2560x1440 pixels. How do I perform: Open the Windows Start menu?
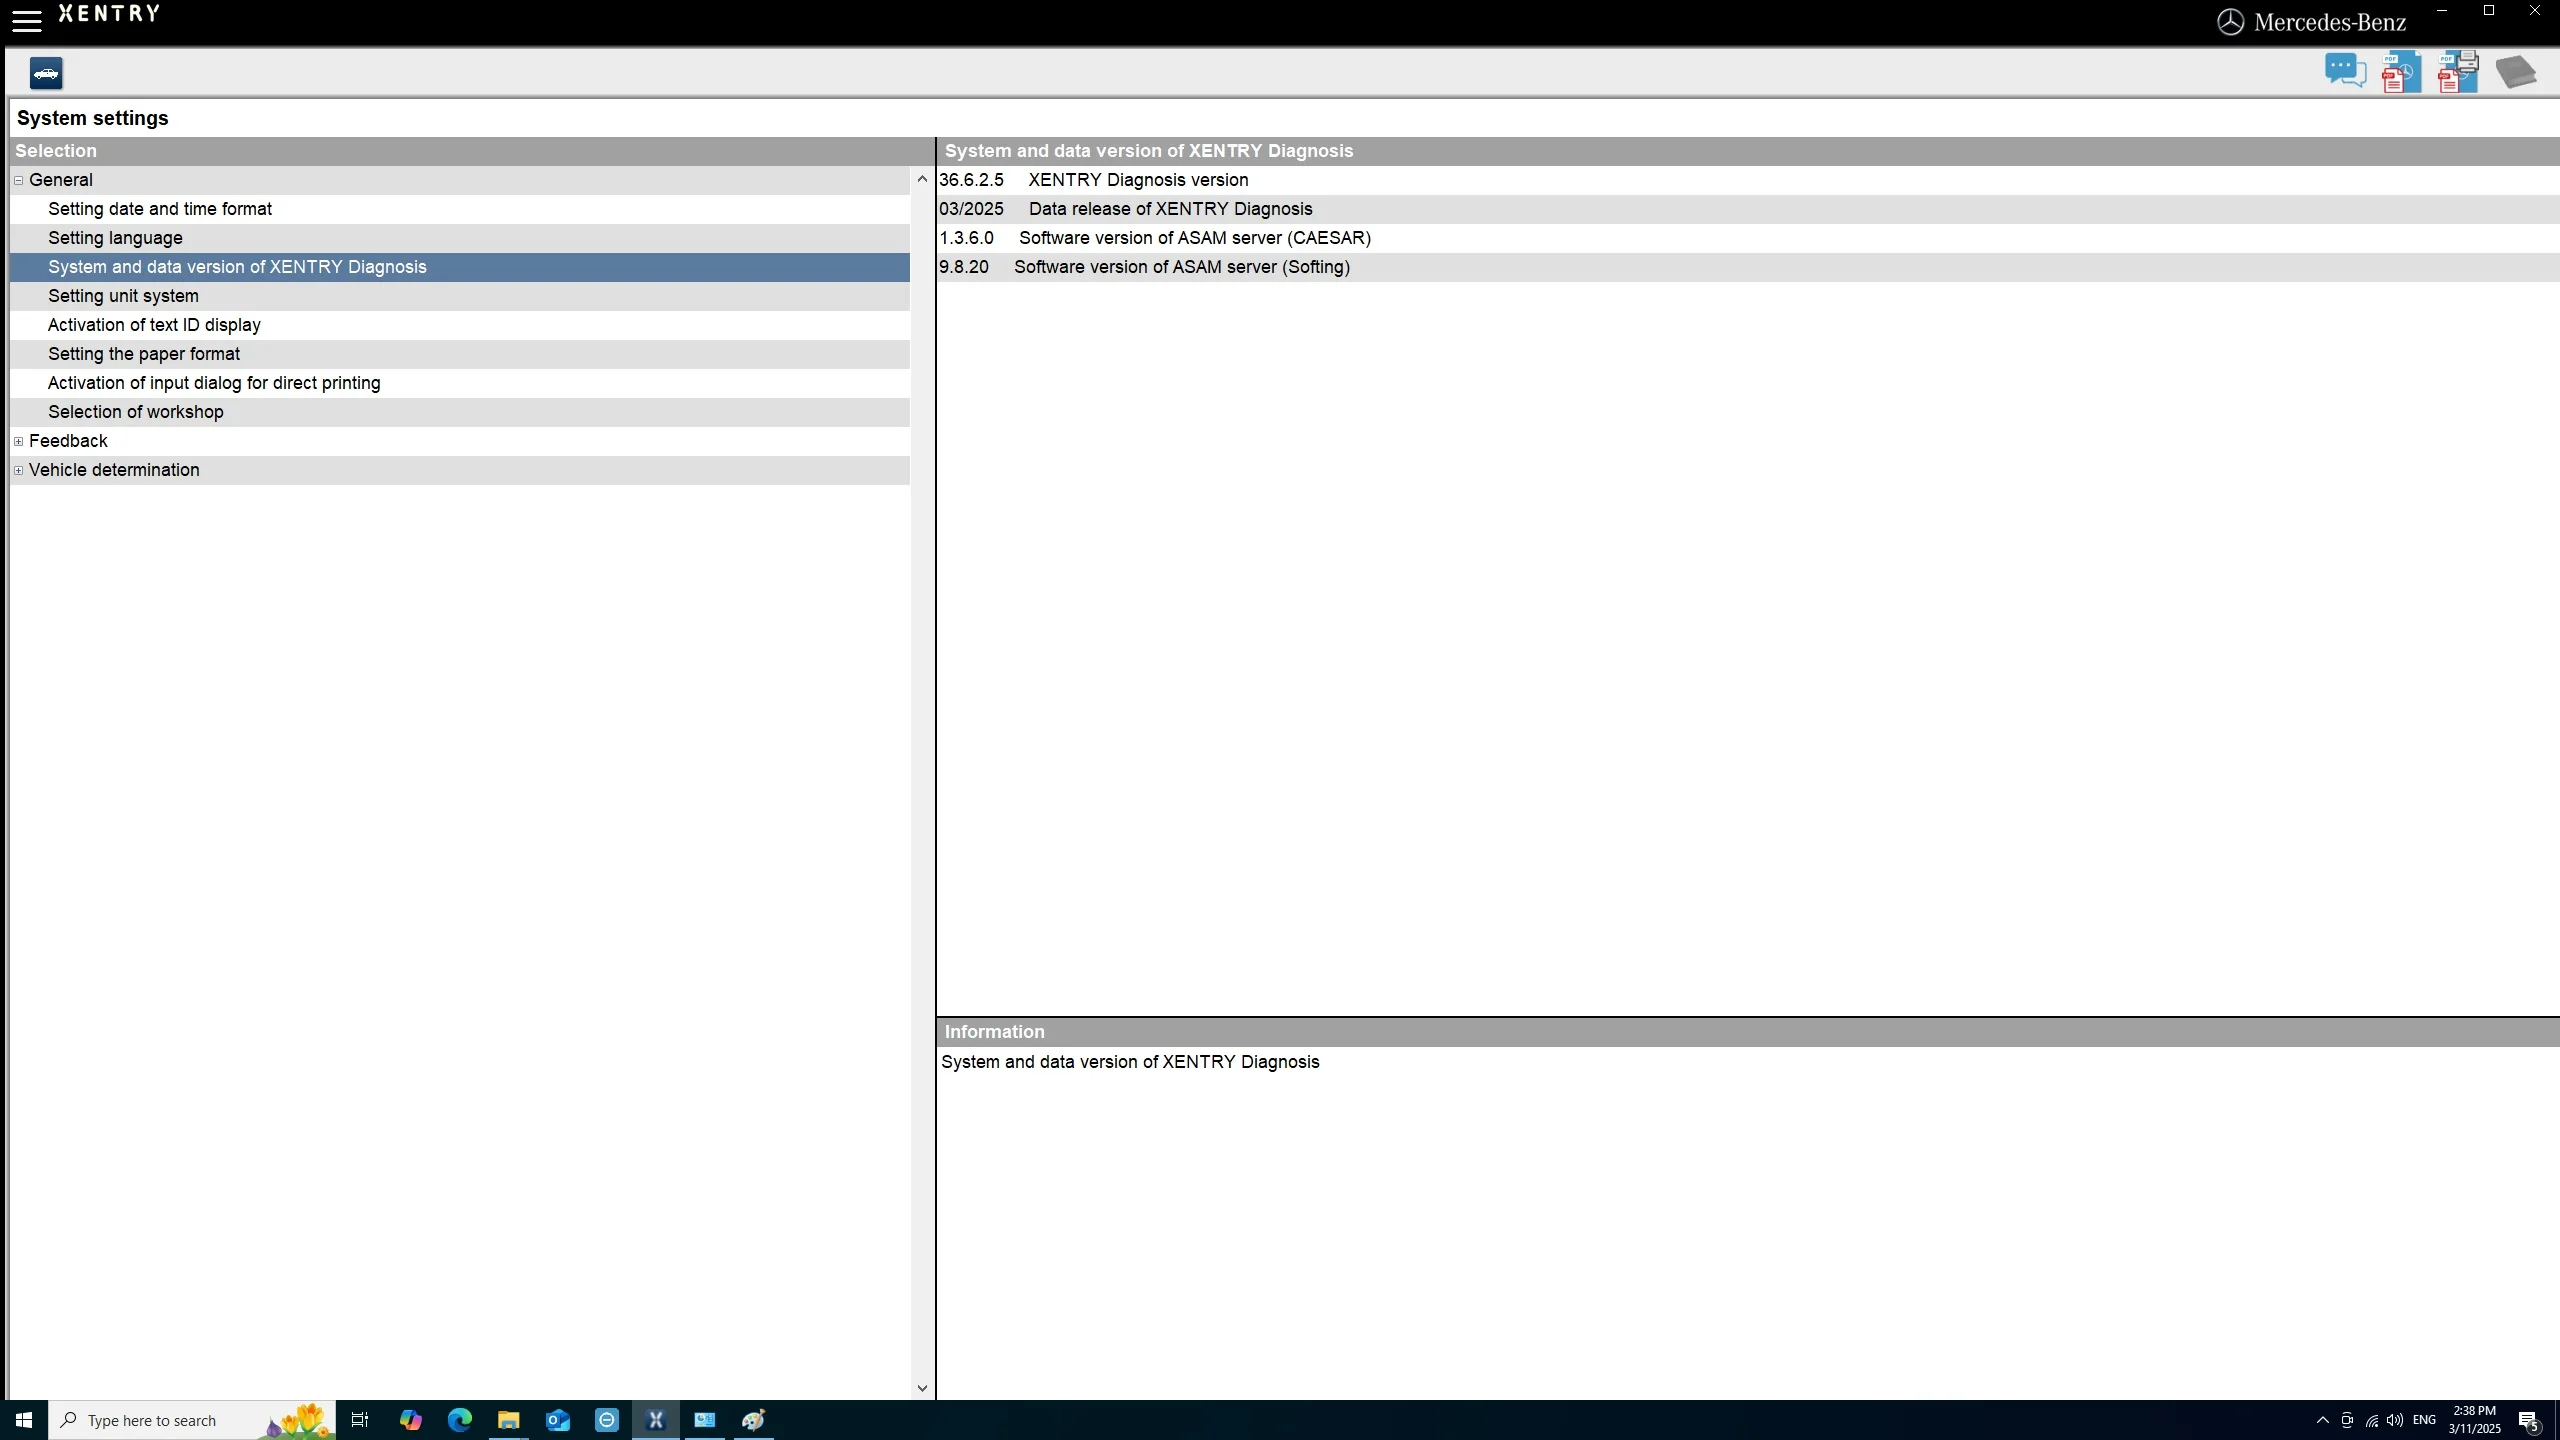[24, 1420]
